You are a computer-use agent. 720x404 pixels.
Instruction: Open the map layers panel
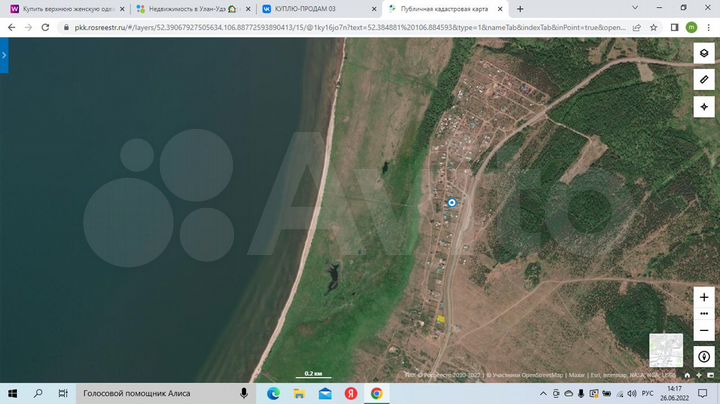coord(704,53)
